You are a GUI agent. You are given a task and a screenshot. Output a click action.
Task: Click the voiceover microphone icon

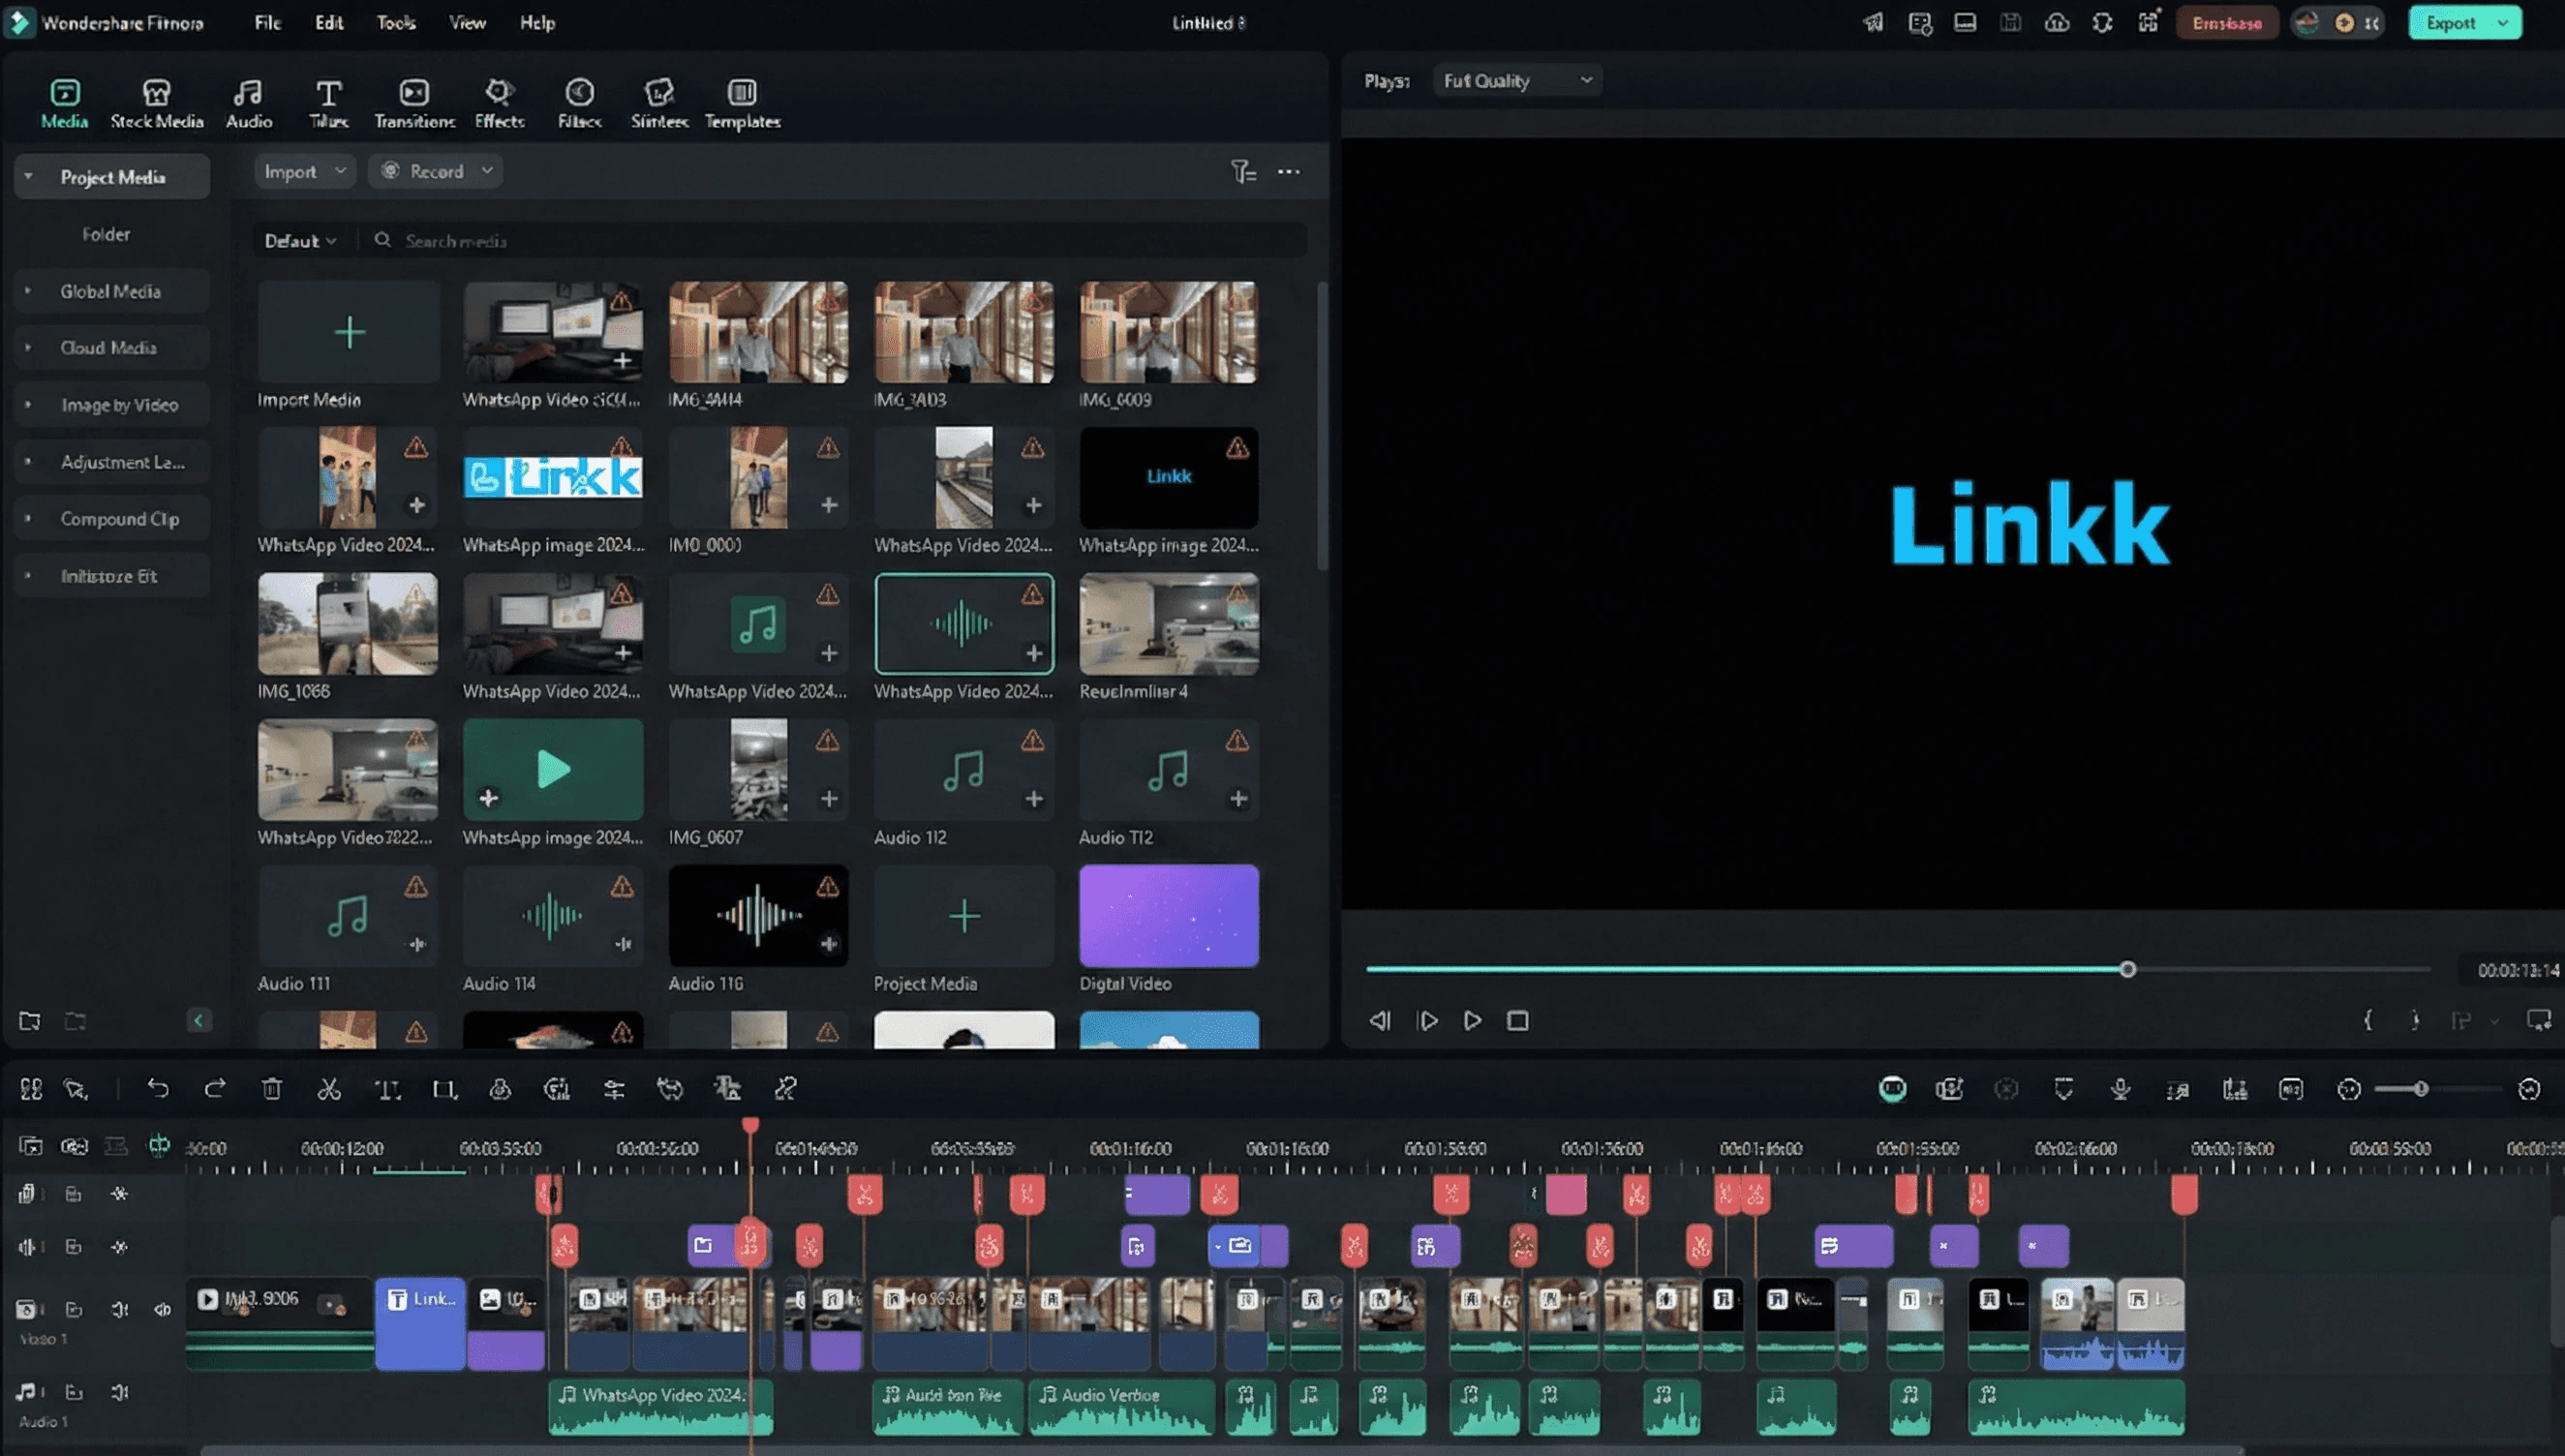click(2120, 1089)
